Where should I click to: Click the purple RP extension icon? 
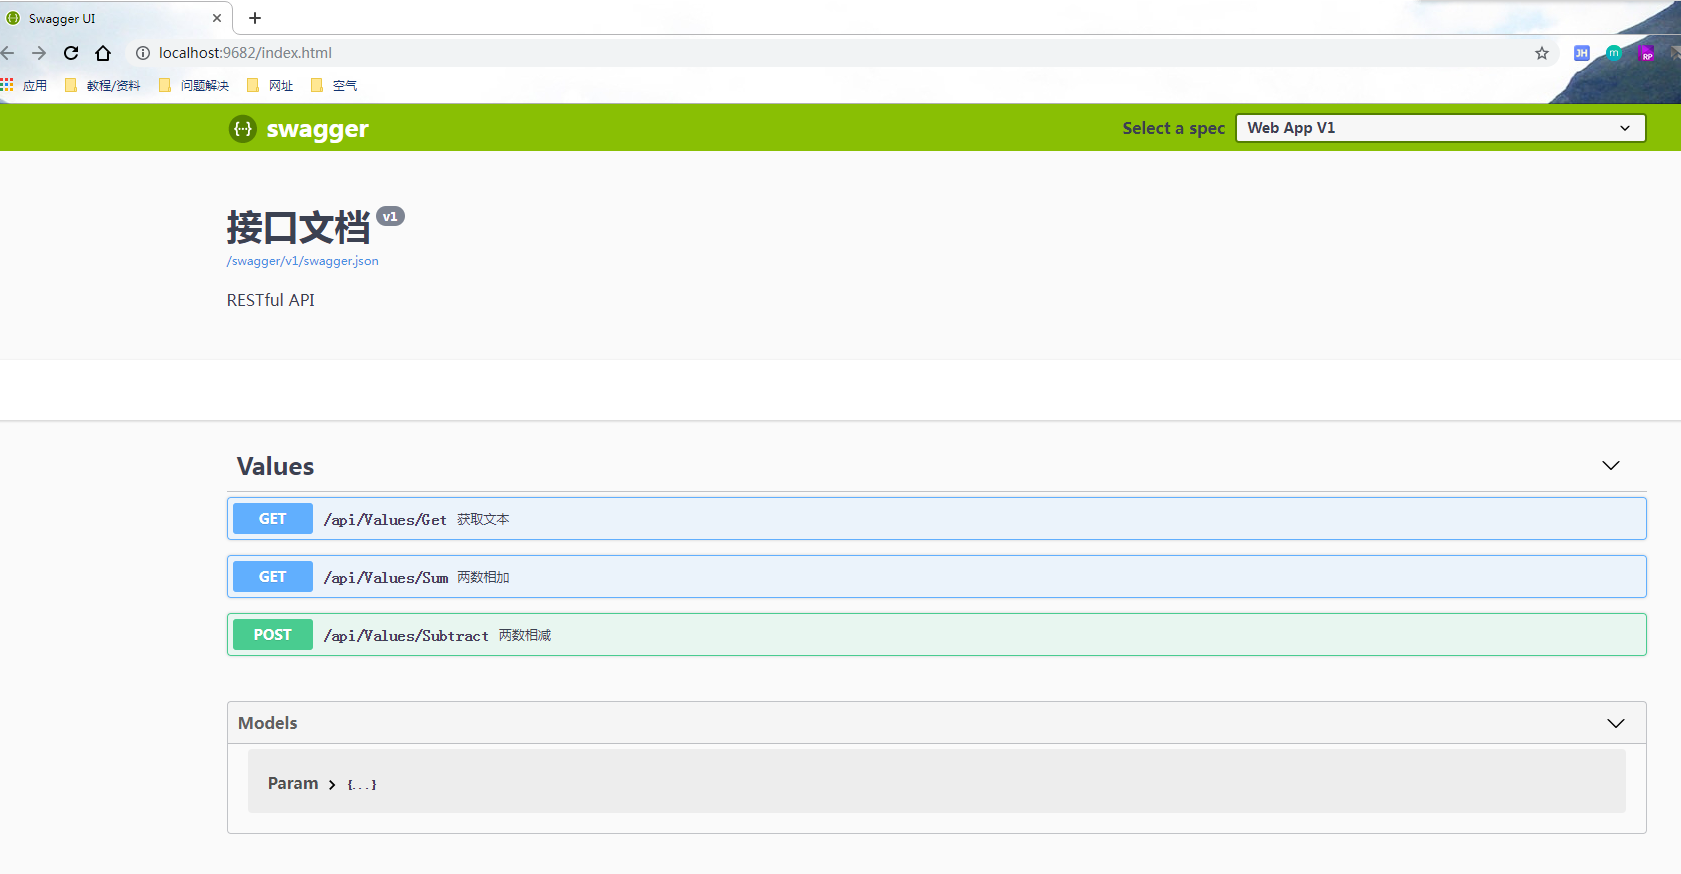click(x=1645, y=53)
